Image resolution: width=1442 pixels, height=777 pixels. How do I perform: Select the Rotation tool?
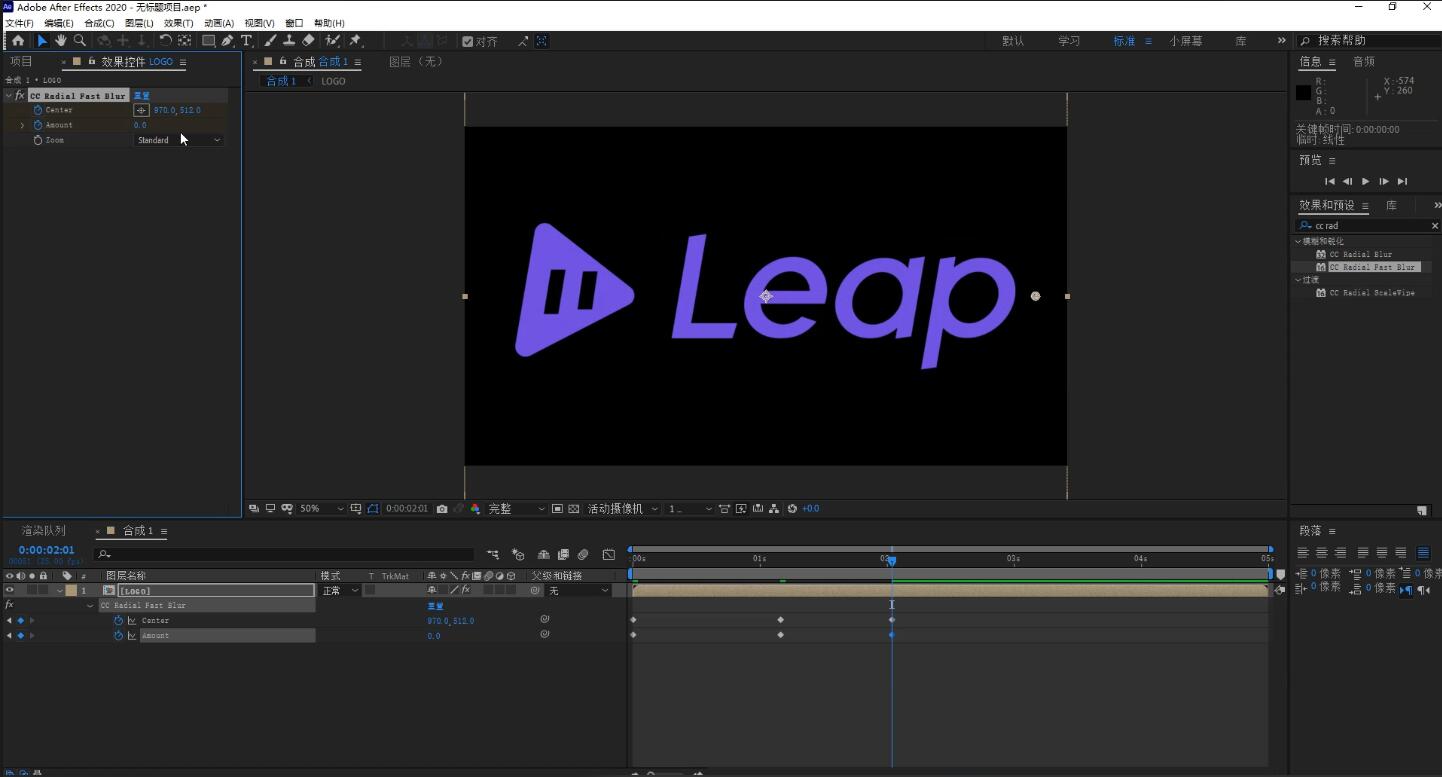[166, 41]
